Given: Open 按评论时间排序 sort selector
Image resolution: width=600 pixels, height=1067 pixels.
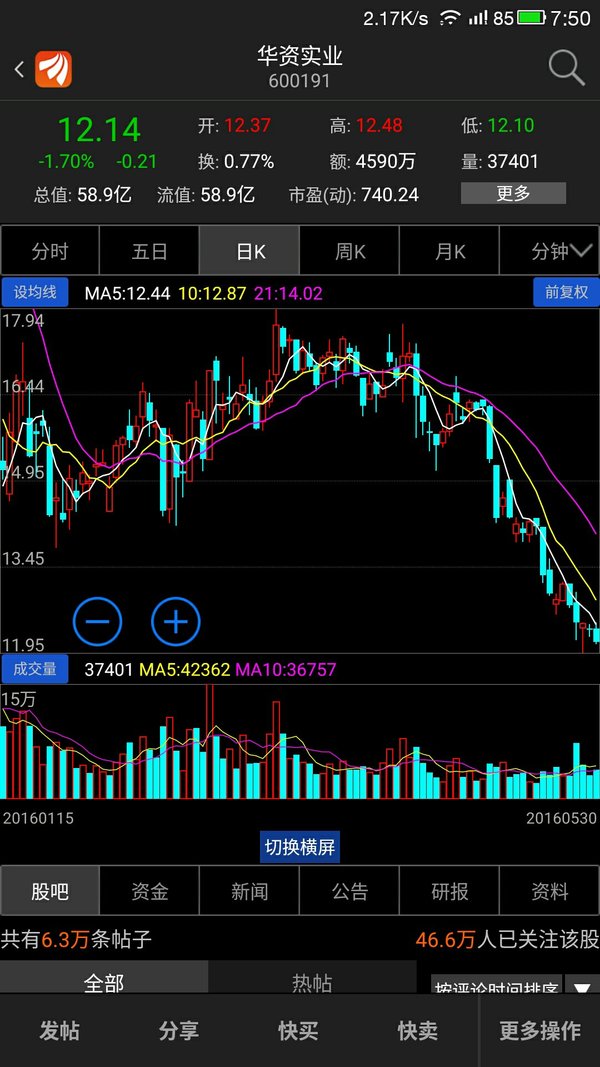Looking at the screenshot, I should (497, 988).
